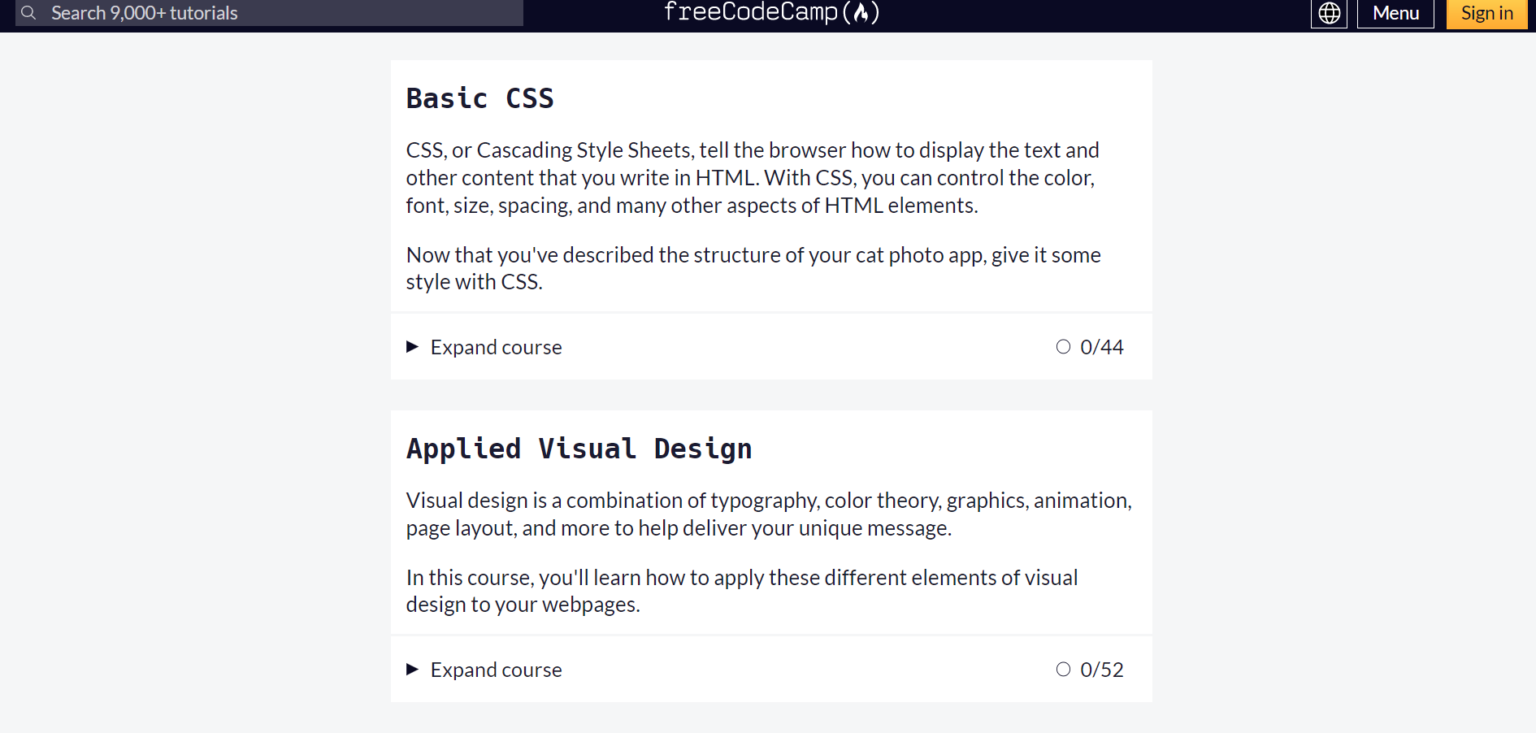Click the Sign in button

1486,13
